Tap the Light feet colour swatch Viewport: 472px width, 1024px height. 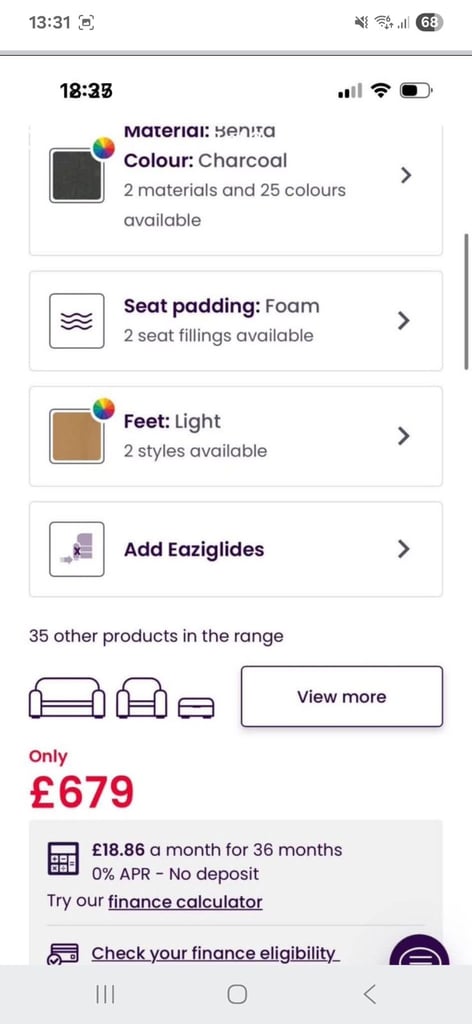[77, 436]
